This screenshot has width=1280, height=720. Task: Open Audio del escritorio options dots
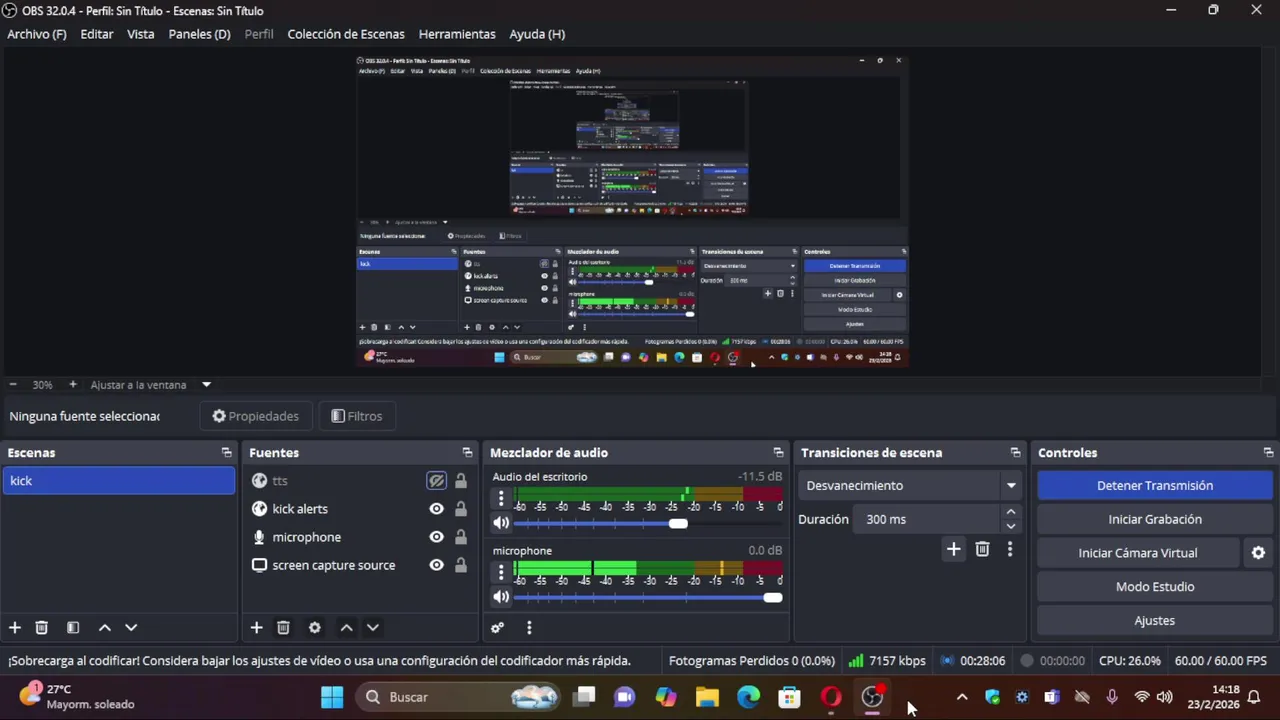501,498
